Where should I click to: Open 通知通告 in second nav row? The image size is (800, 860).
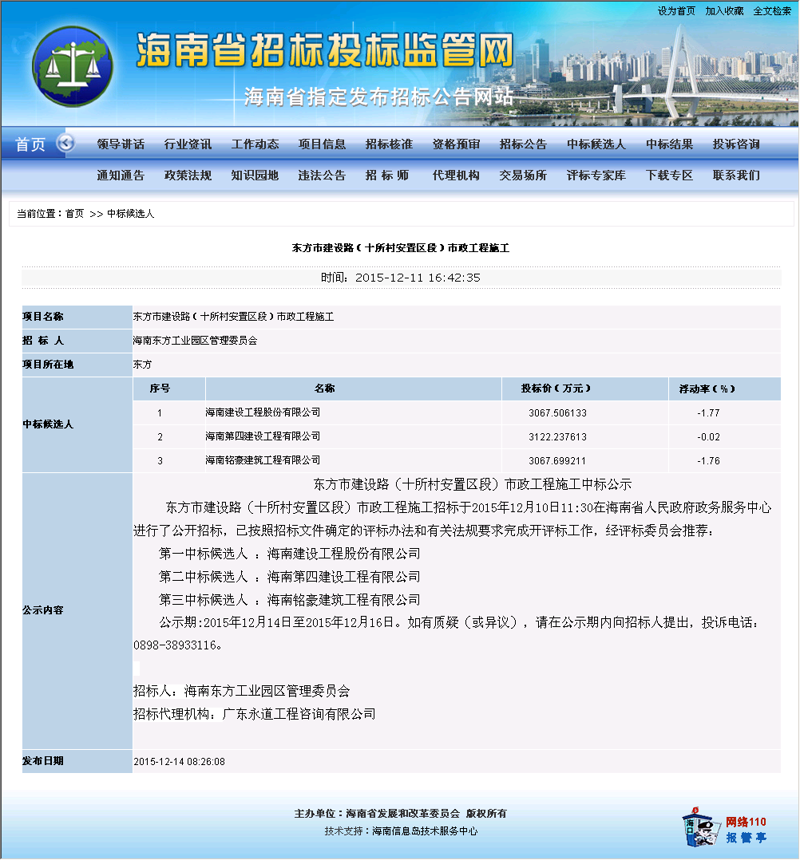pyautogui.click(x=121, y=176)
